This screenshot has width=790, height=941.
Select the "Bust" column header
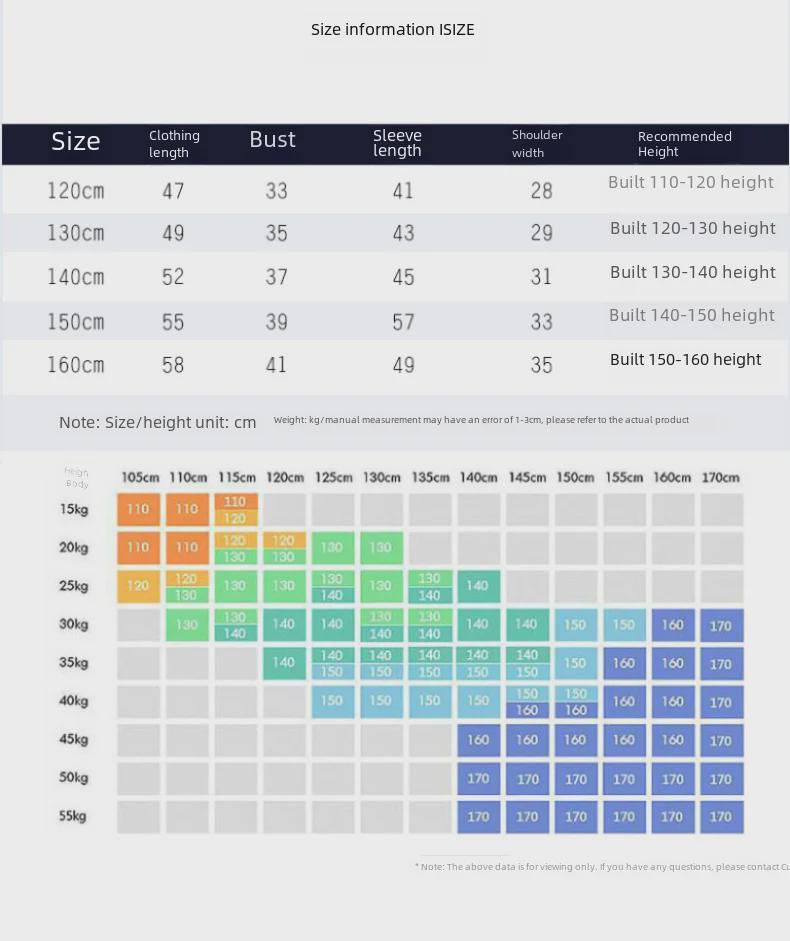[272, 140]
